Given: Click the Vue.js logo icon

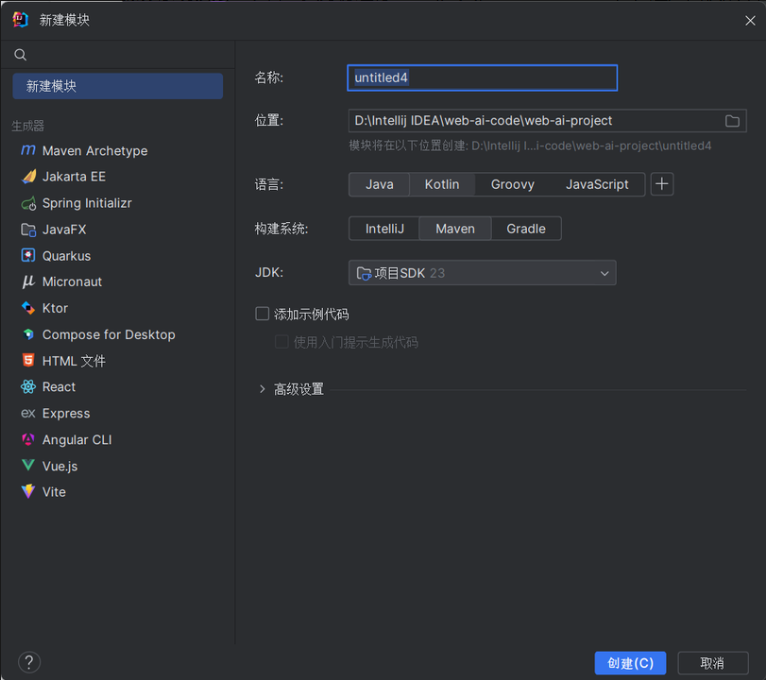Looking at the screenshot, I should click(28, 465).
